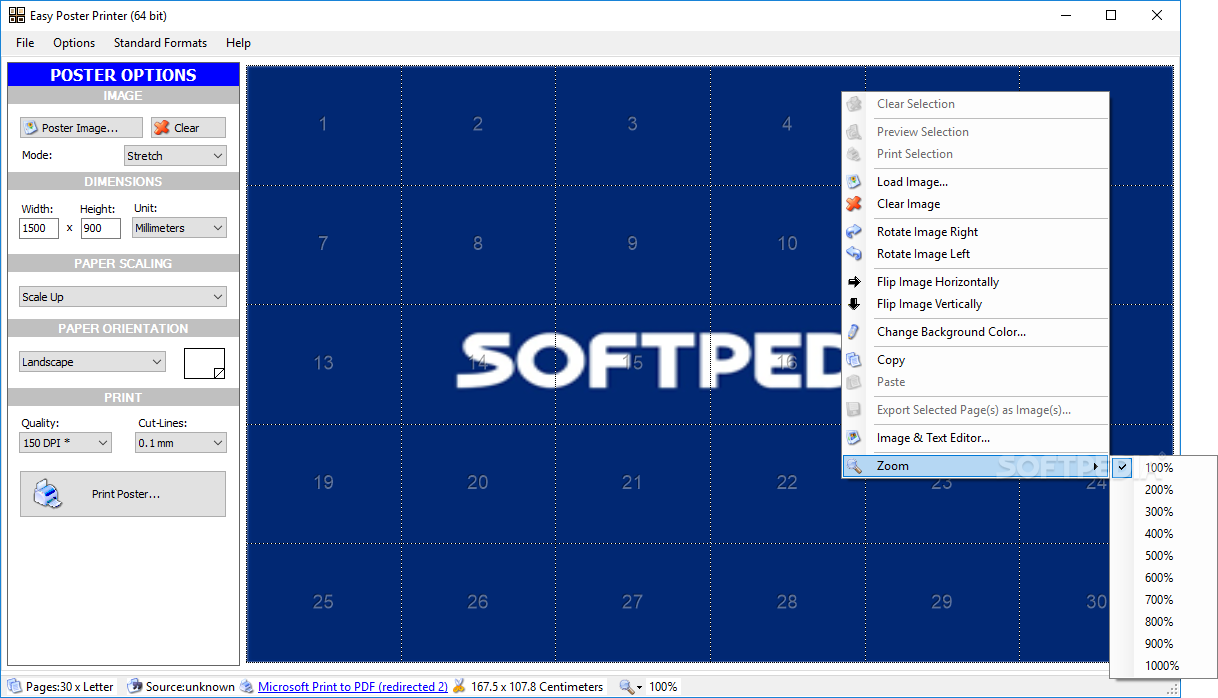
Task: Click Pages:30 x Letter status text
Action: coord(70,687)
